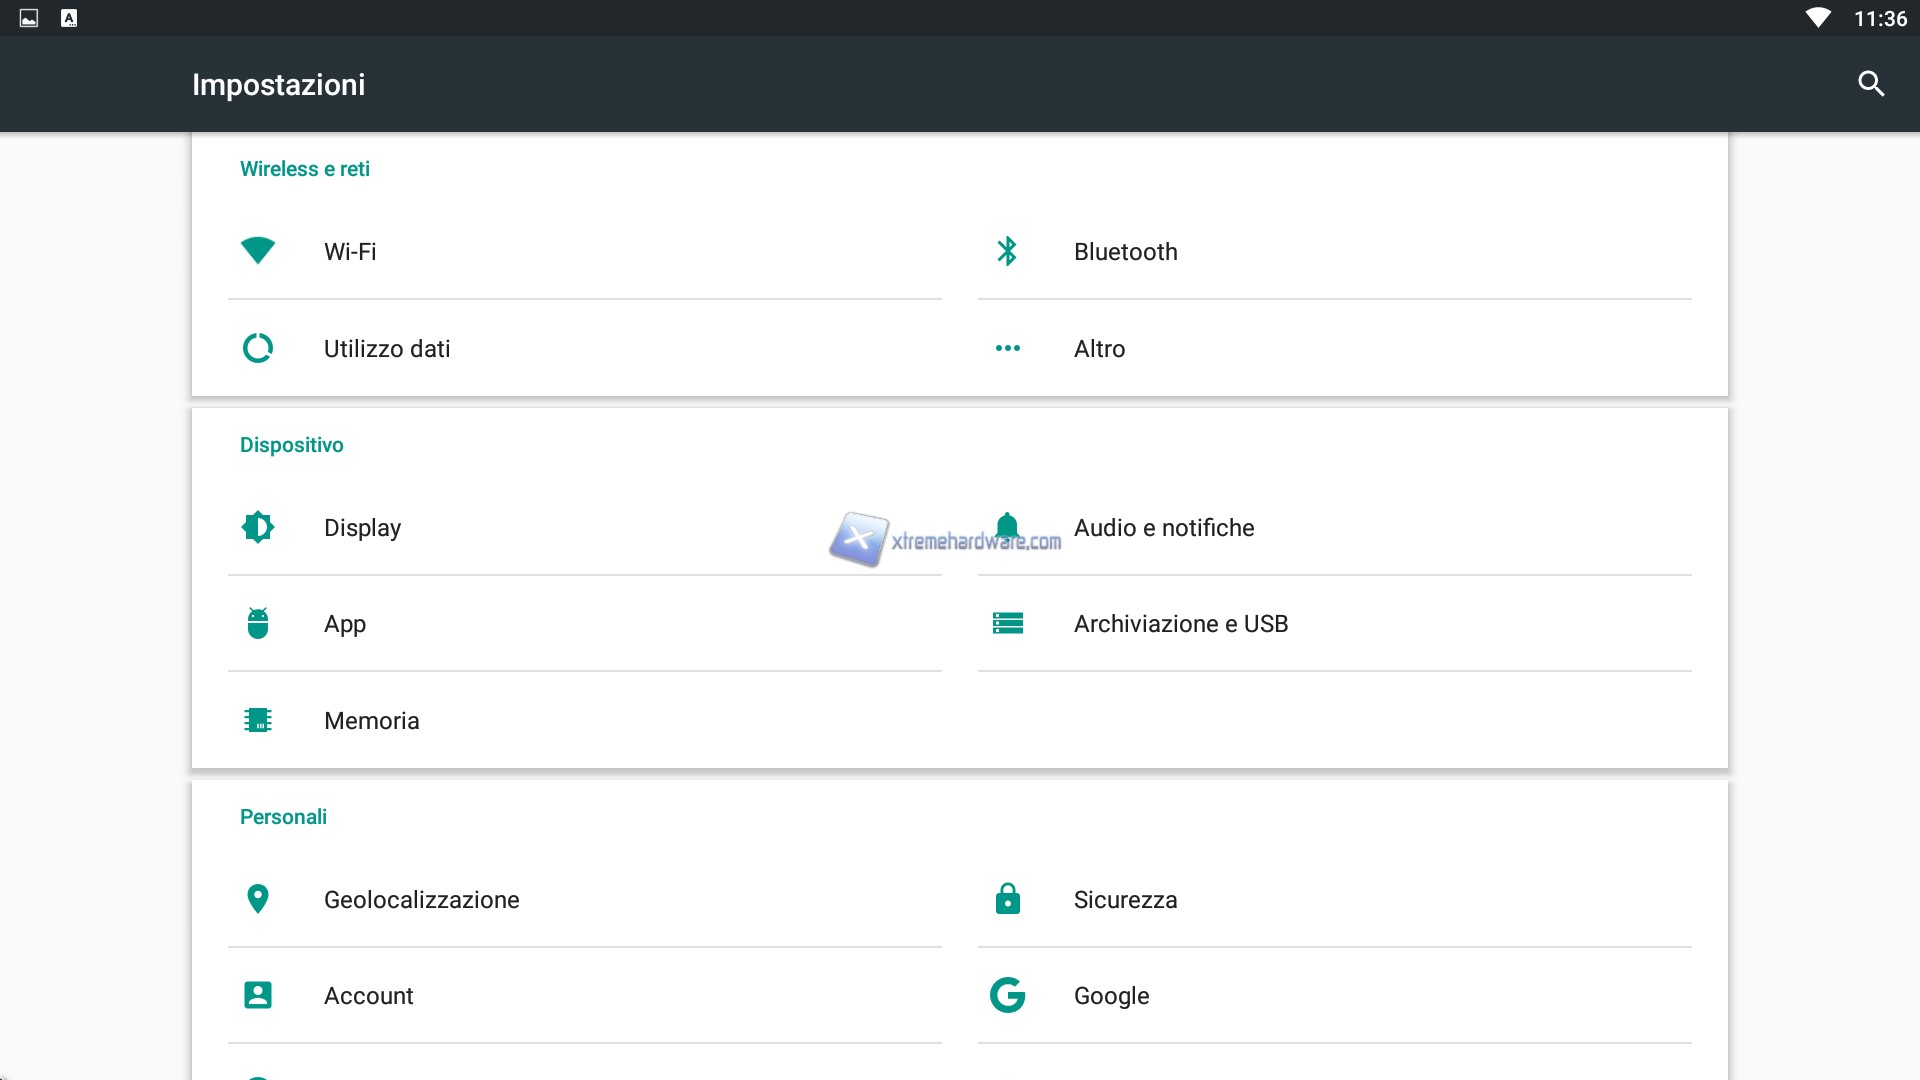This screenshot has width=1920, height=1080.
Task: Tap the Wi-Fi settings icon
Action: (258, 251)
